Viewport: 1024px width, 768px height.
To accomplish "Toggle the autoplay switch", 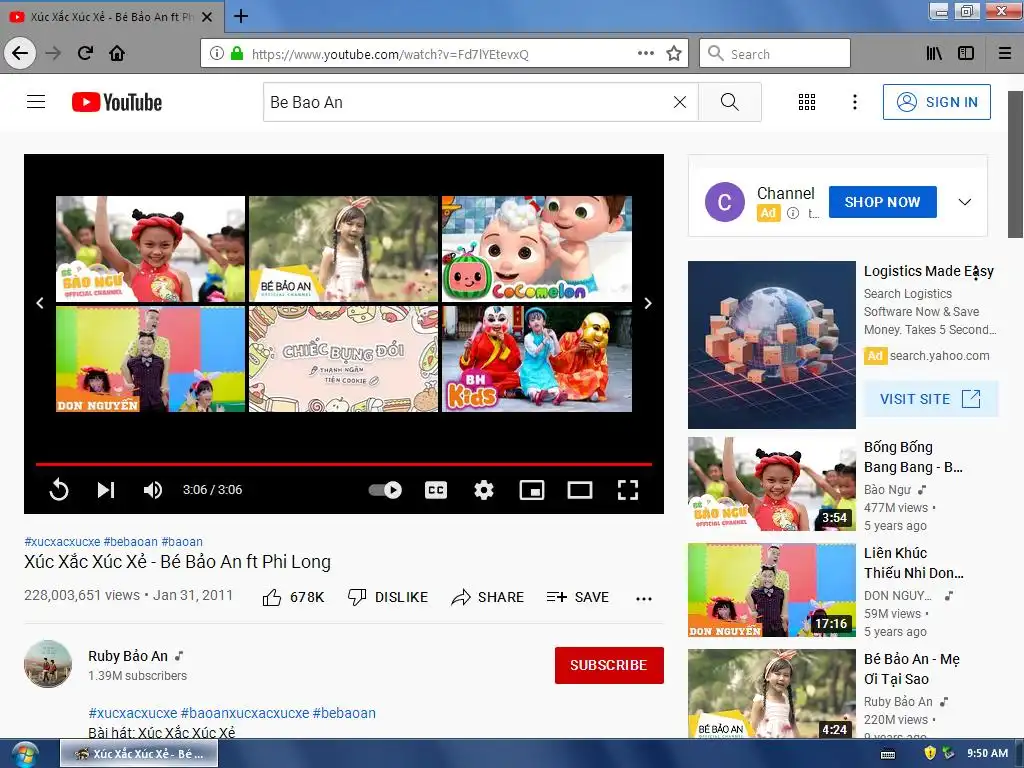I will pos(385,490).
